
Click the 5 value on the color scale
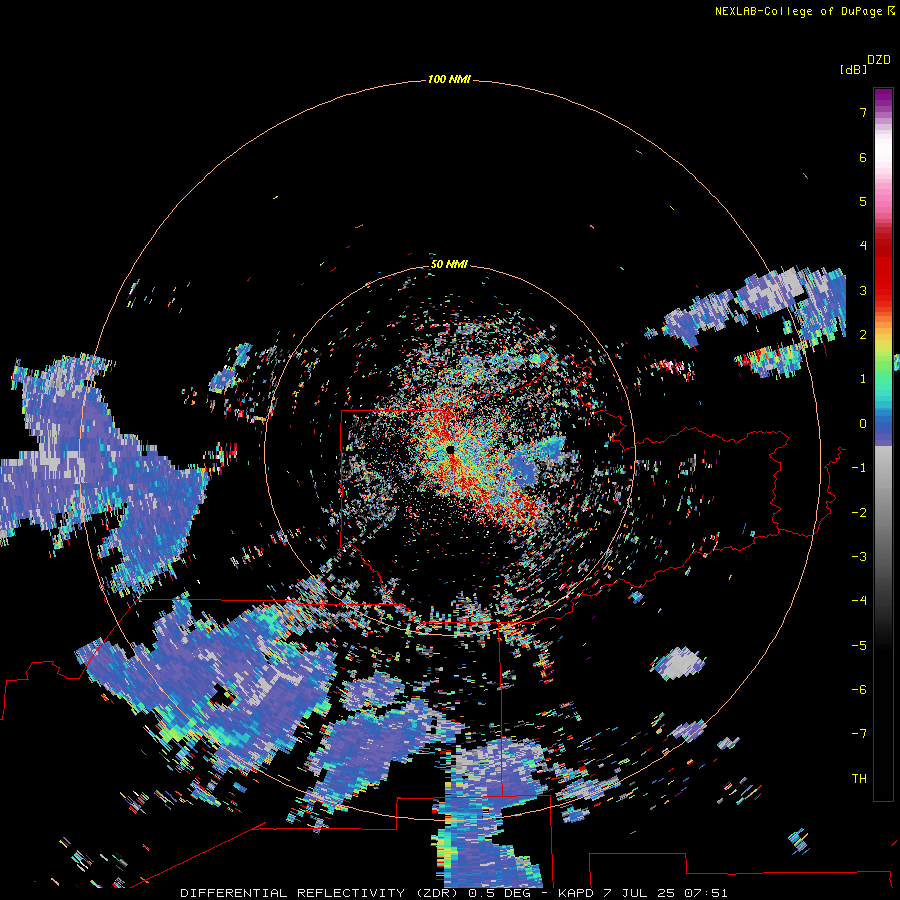[863, 201]
